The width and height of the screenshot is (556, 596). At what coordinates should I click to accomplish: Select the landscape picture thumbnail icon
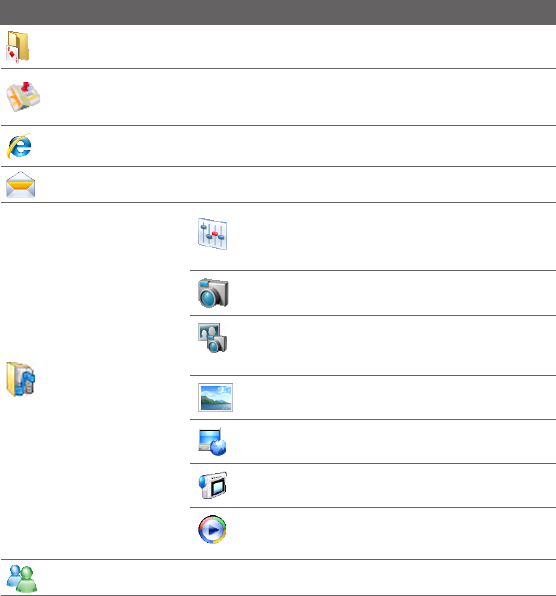215,397
